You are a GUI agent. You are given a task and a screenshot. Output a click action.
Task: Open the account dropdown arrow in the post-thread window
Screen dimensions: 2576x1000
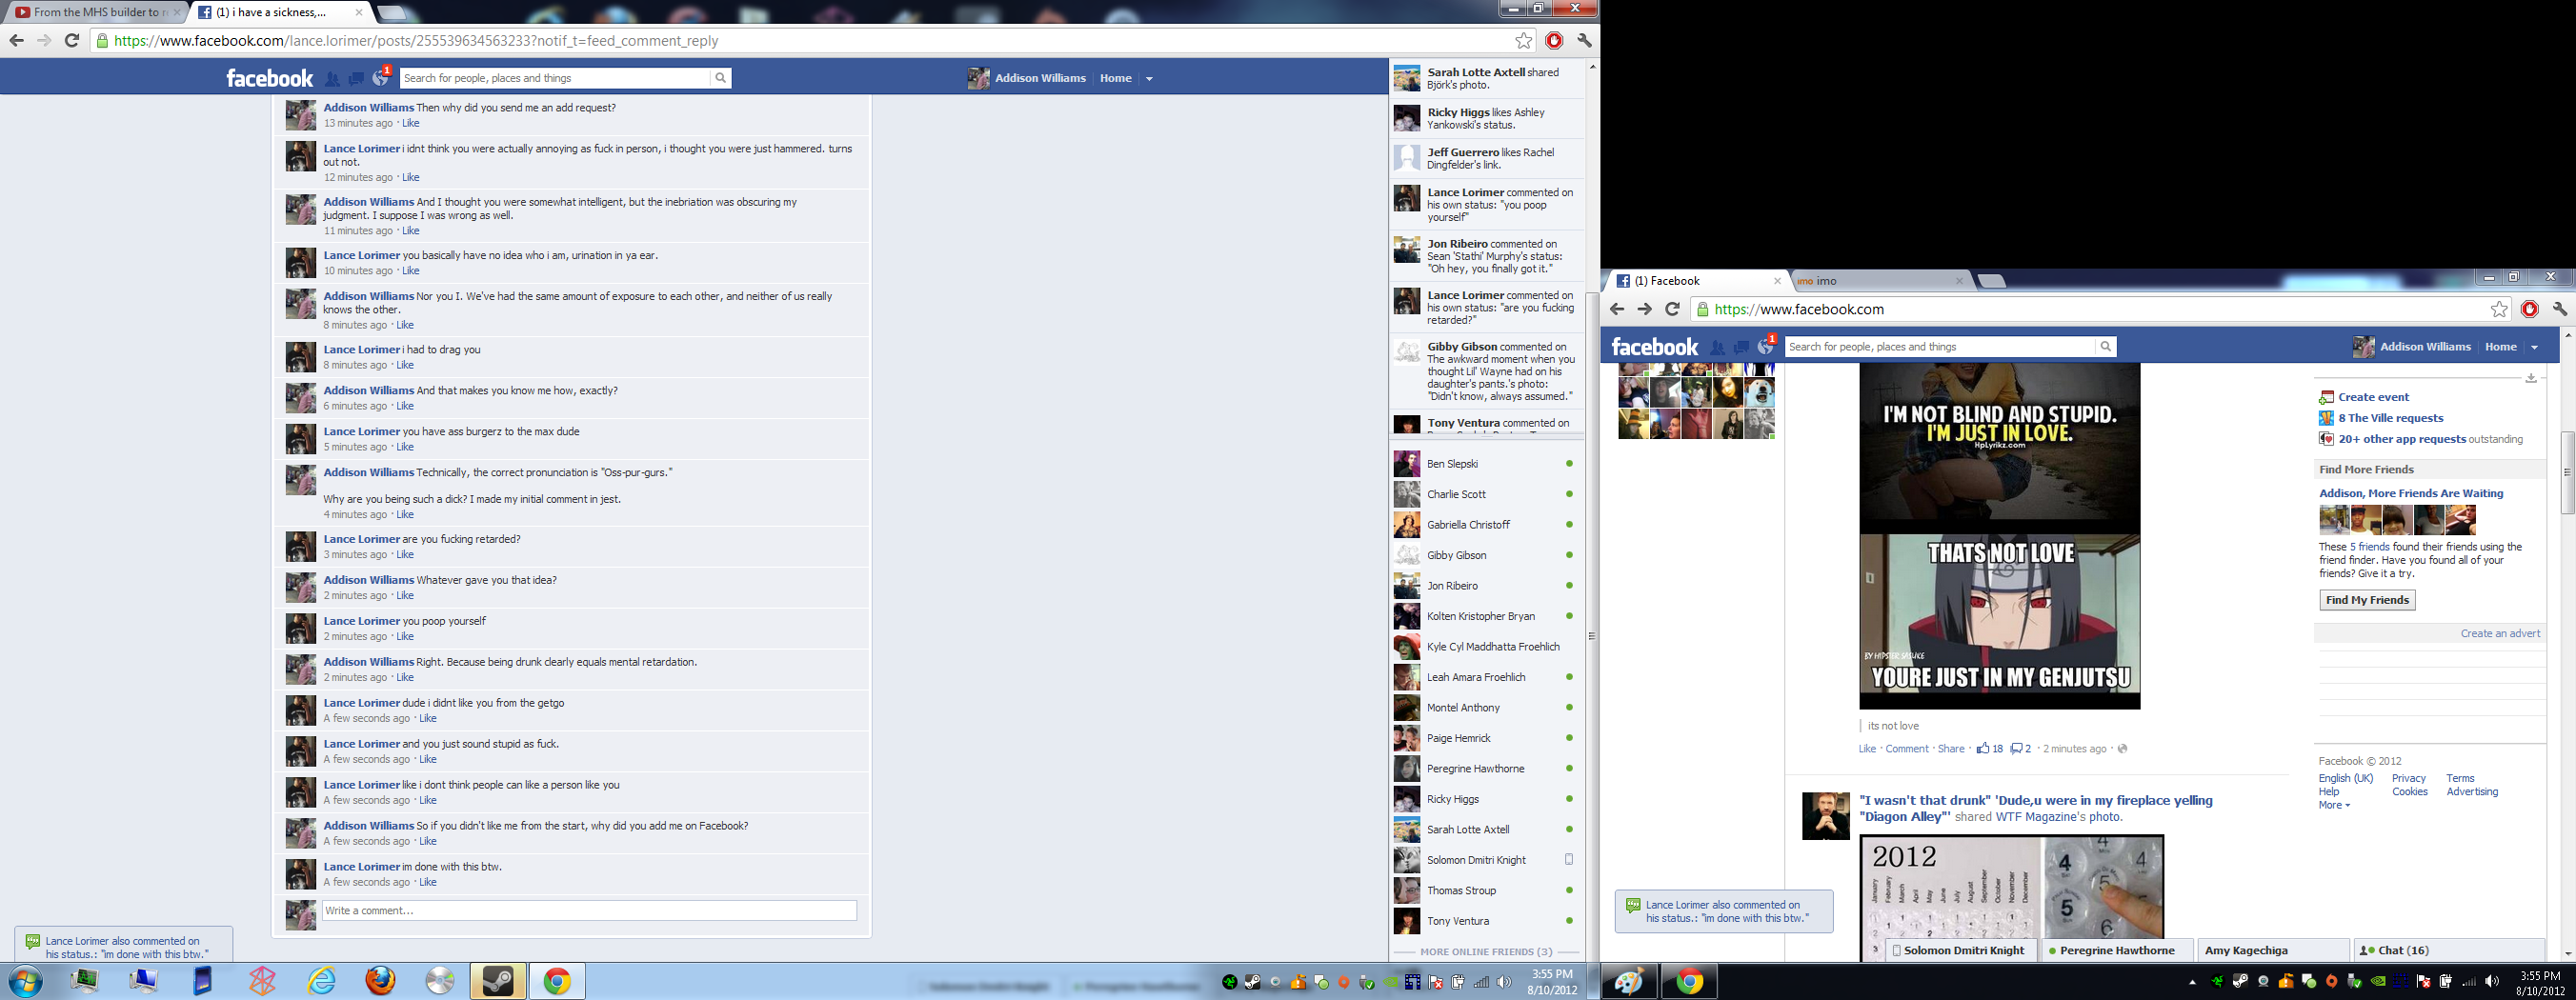pos(1149,79)
